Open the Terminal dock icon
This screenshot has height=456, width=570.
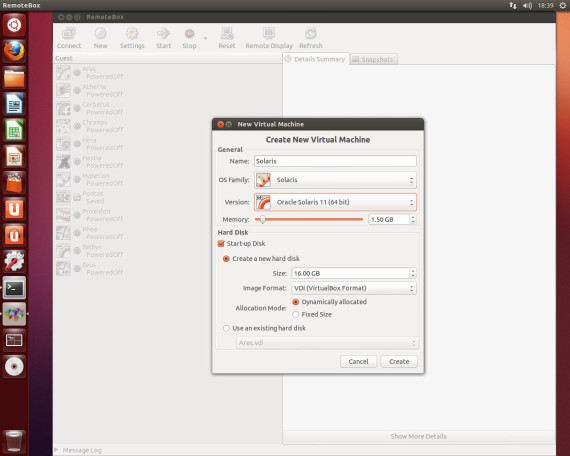(14, 288)
